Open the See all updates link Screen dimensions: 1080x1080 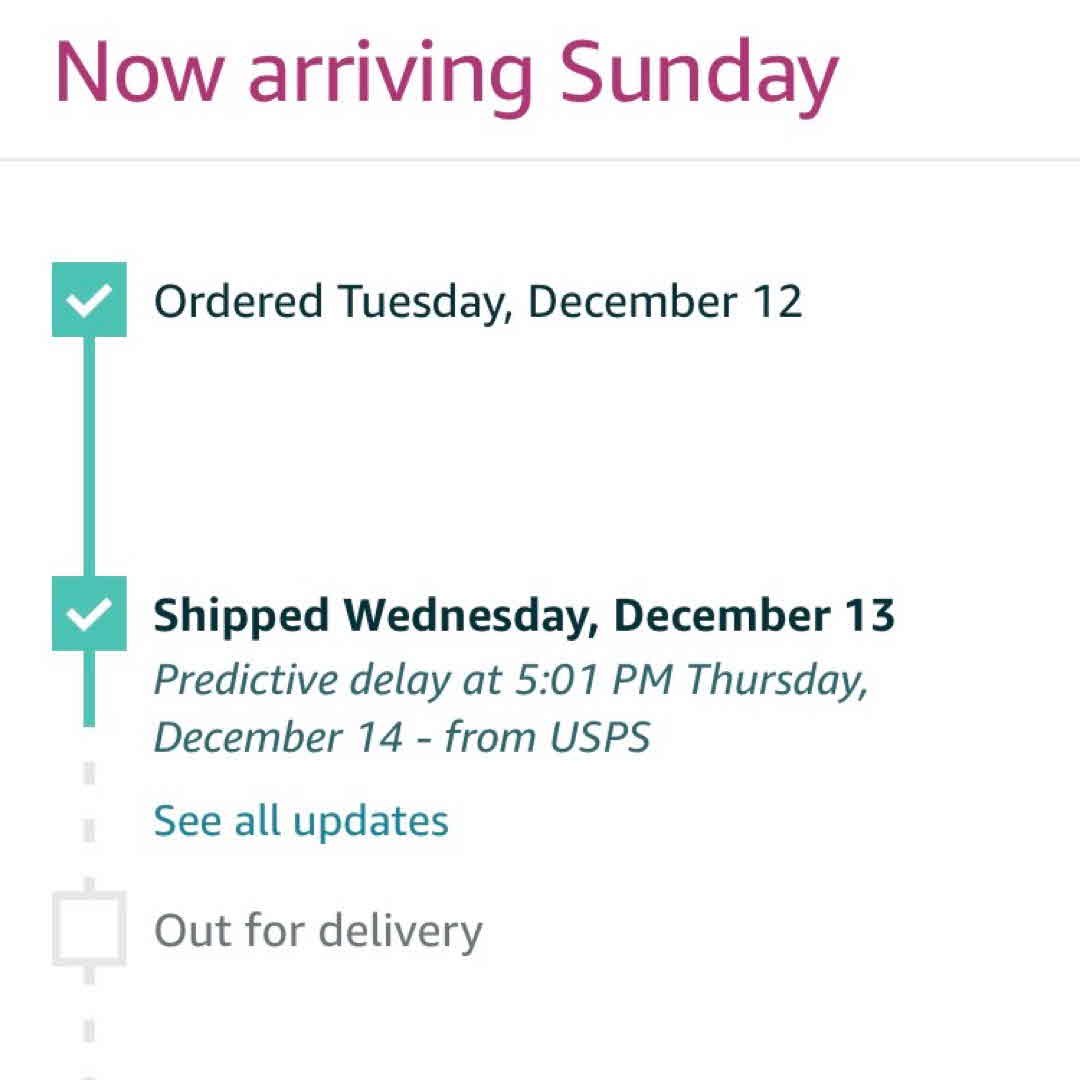(x=301, y=821)
